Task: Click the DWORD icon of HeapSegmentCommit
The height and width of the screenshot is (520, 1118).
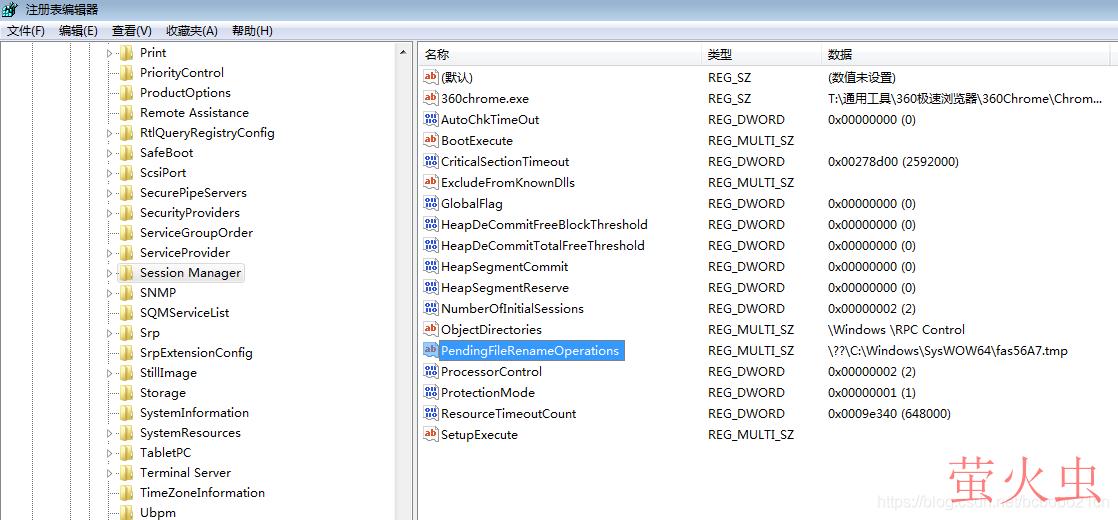Action: pyautogui.click(x=431, y=266)
